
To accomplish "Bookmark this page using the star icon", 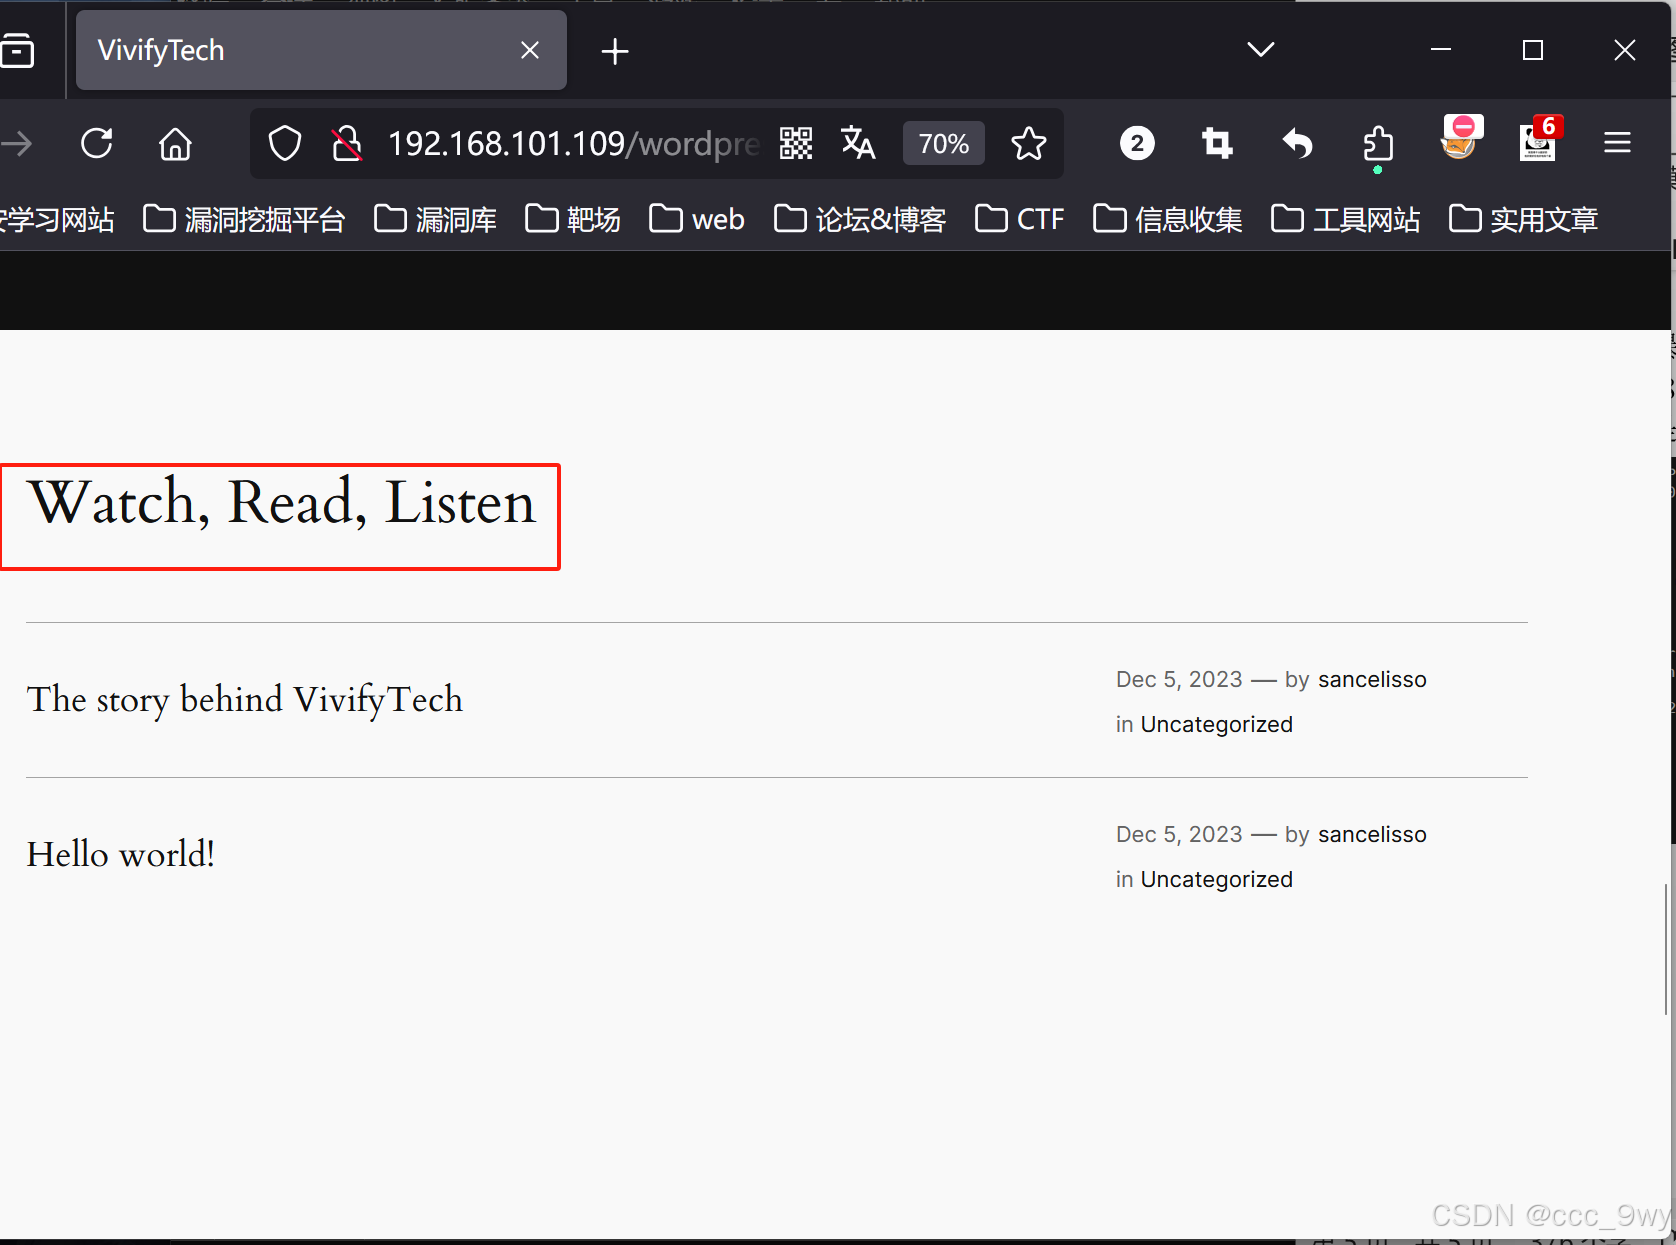I will pos(1029,143).
